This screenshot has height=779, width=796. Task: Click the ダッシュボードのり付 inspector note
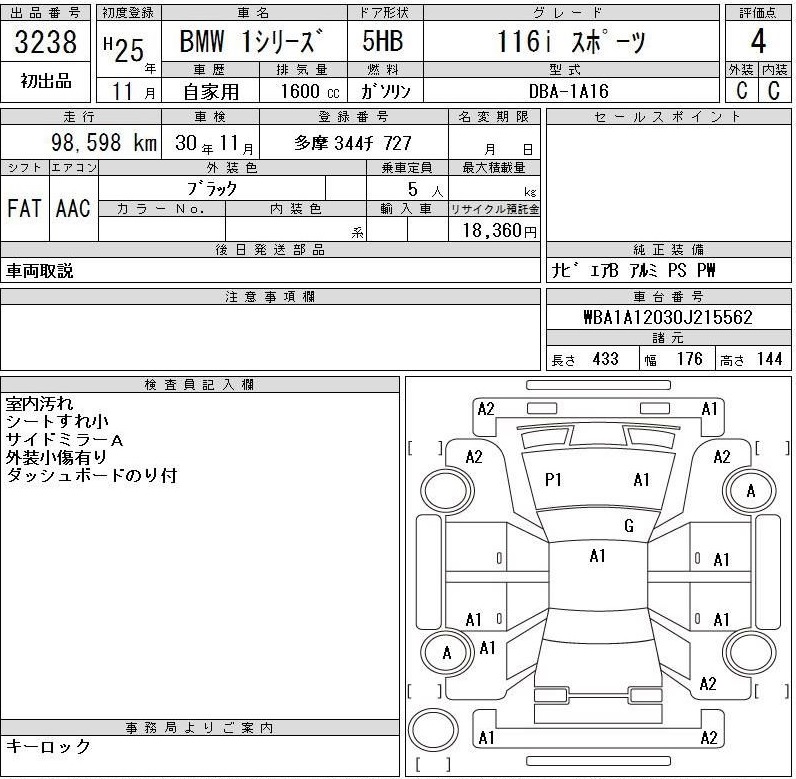click(x=91, y=476)
